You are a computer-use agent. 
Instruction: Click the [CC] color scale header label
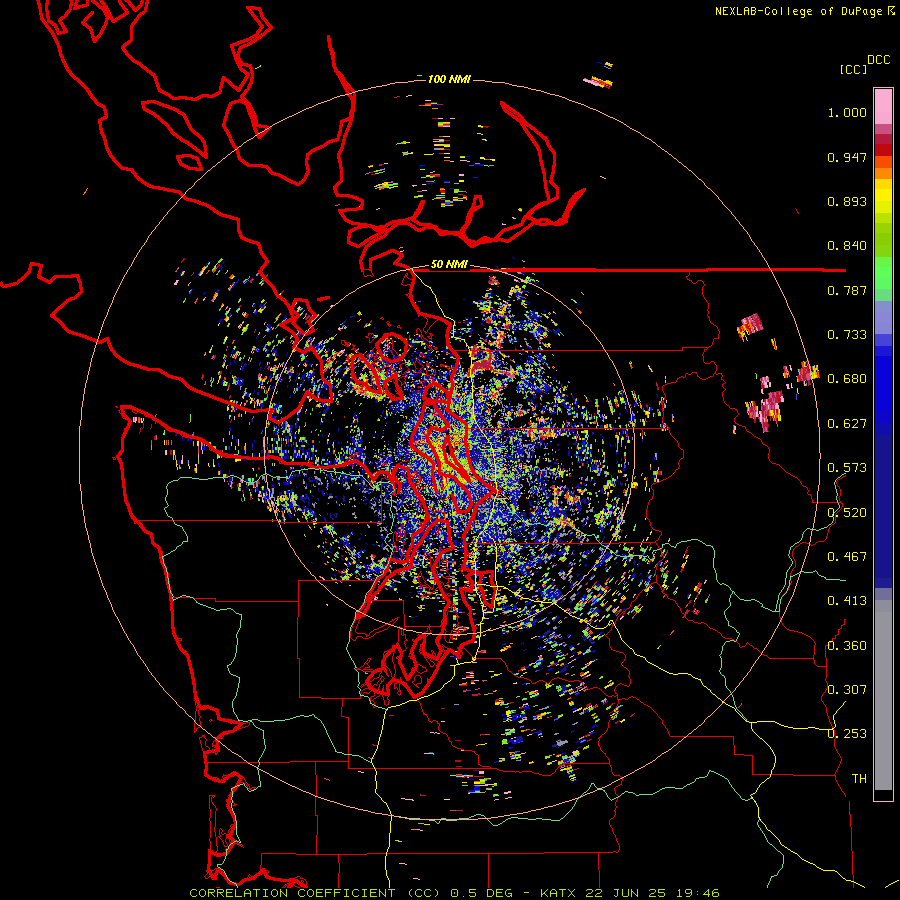[853, 69]
